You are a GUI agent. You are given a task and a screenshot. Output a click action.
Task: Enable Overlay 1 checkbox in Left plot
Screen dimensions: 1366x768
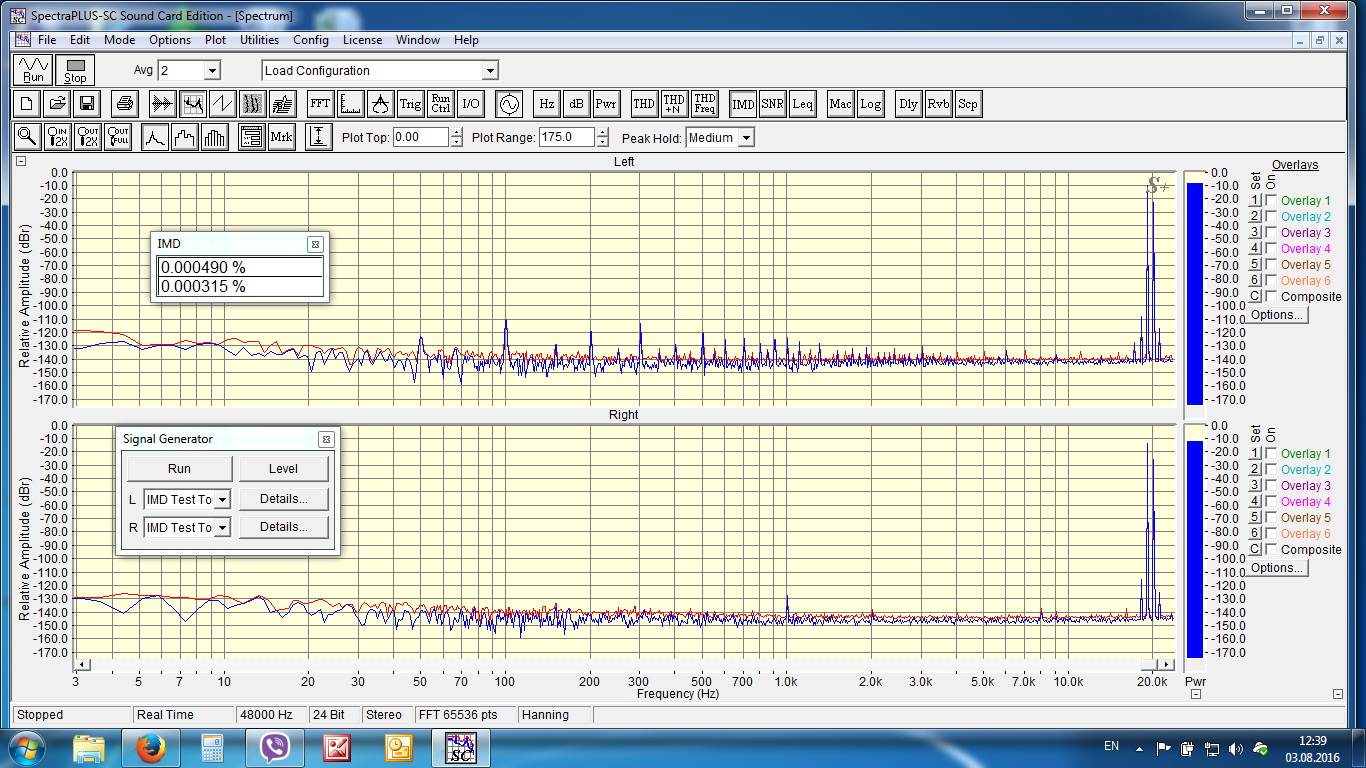(x=1271, y=201)
